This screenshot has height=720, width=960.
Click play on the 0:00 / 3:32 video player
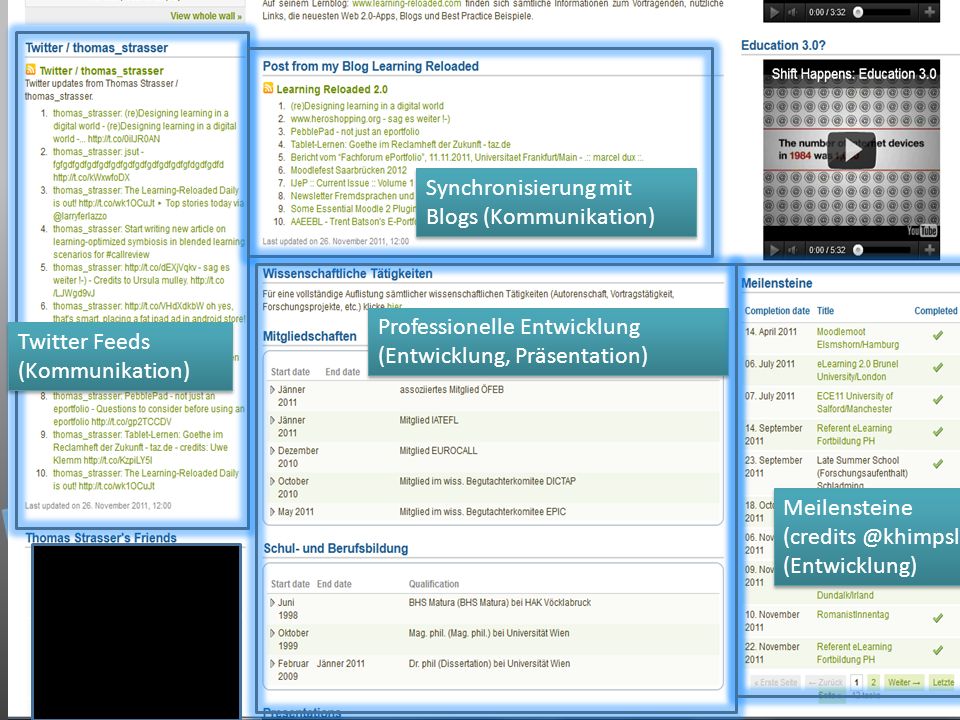tap(775, 12)
